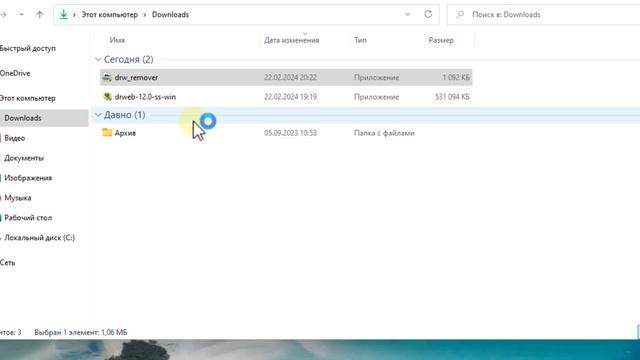Open 'Музыка' in the sidebar
Image resolution: width=640 pixels, height=360 pixels.
(x=18, y=198)
